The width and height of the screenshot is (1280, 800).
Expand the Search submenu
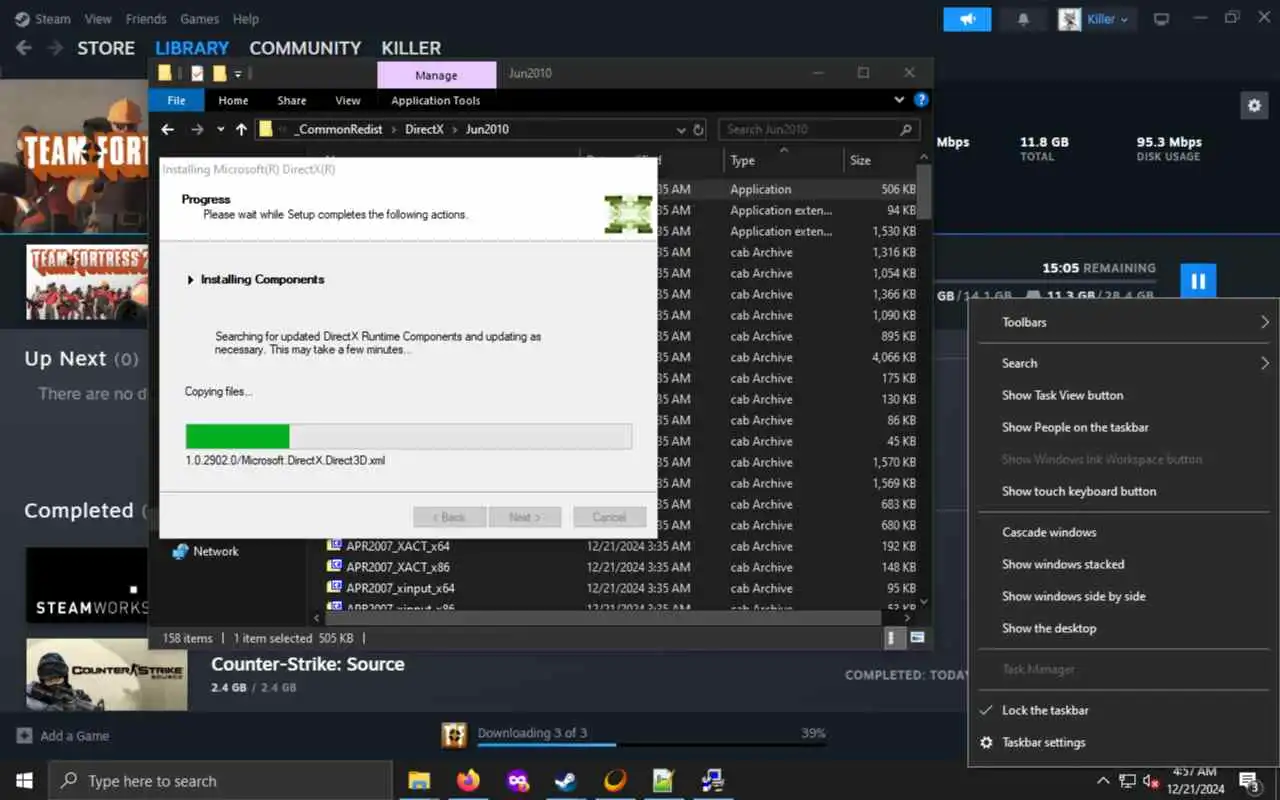click(1124, 363)
